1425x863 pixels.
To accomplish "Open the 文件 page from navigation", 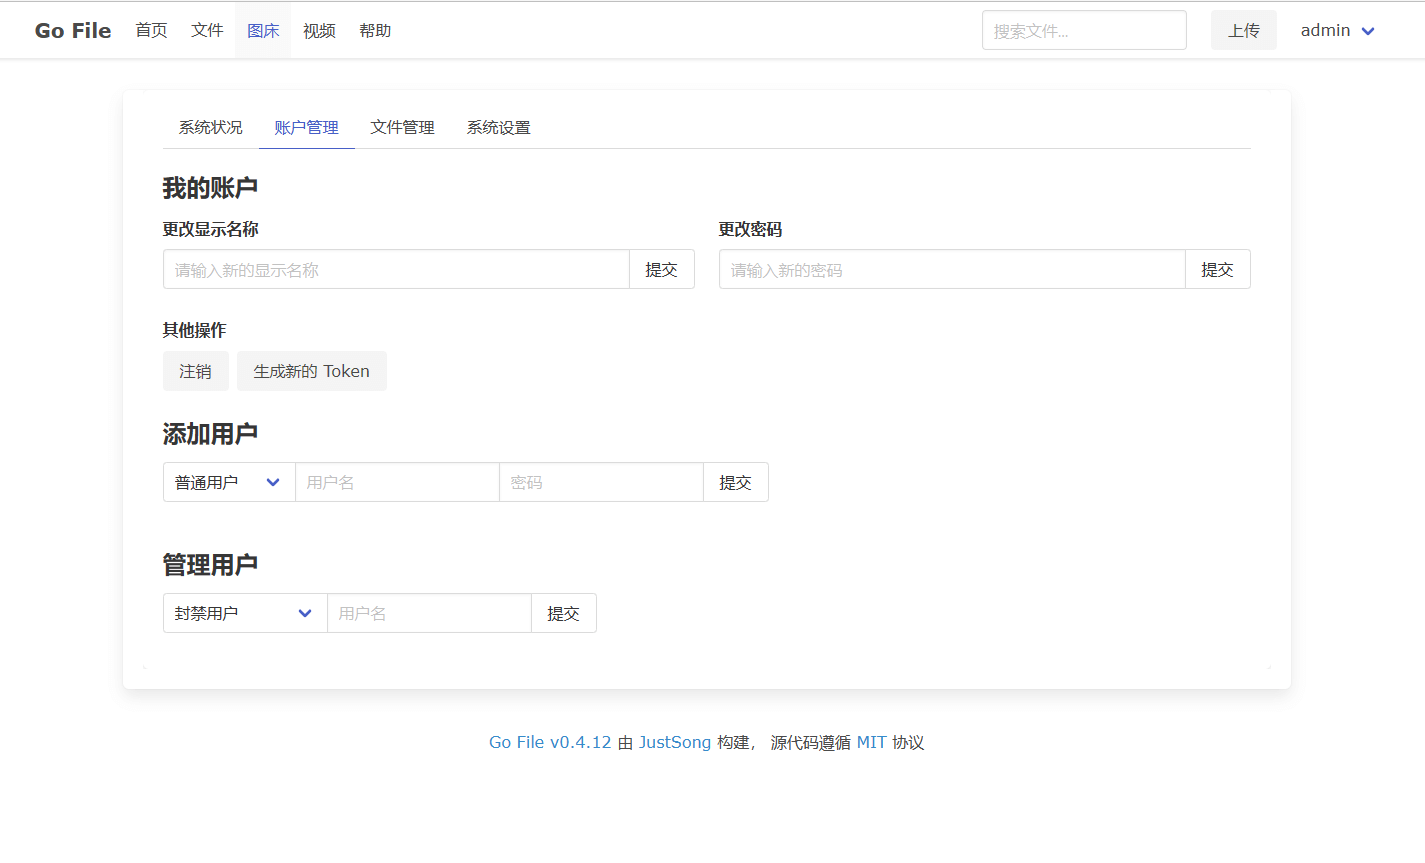I will pyautogui.click(x=207, y=30).
